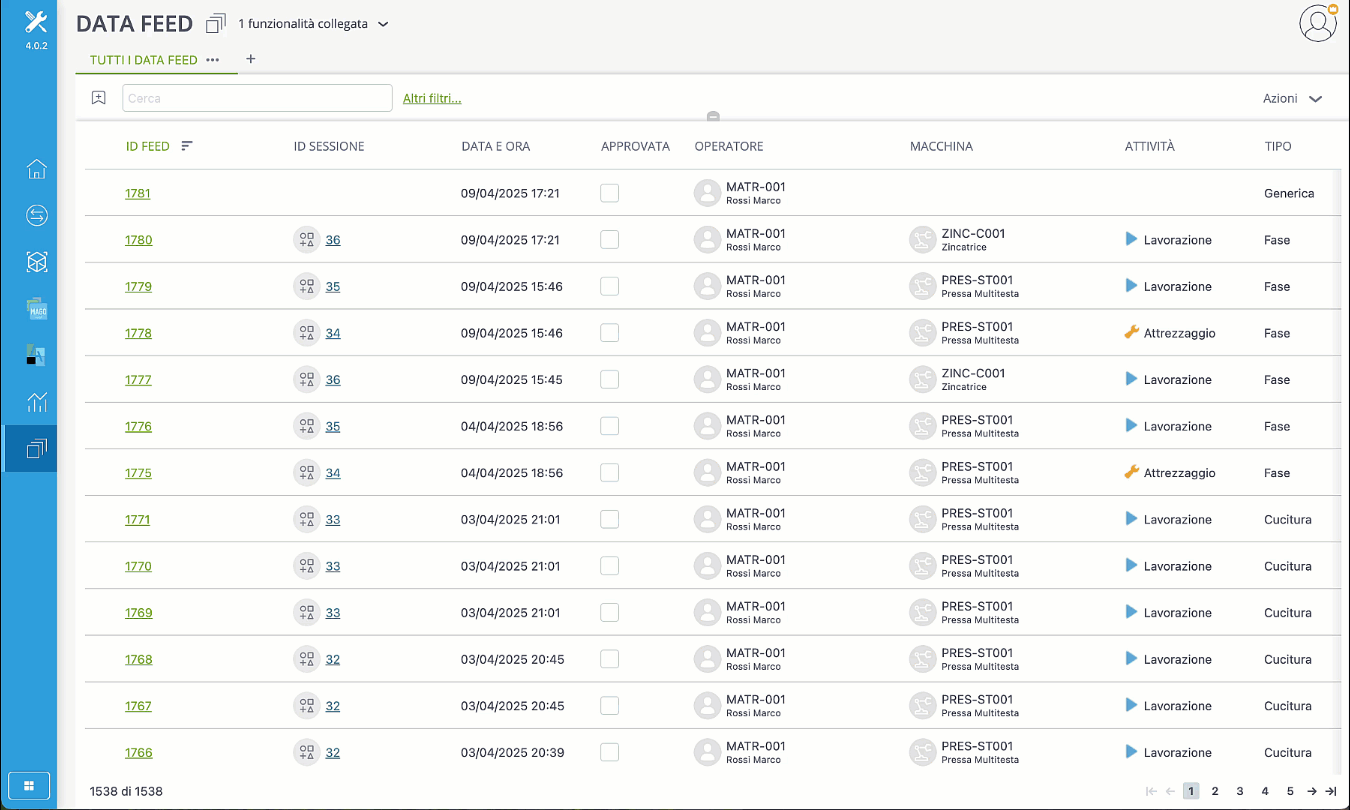Image resolution: width=1350 pixels, height=810 pixels.
Task: Click the Generica type cell in row 1781
Action: coord(1289,193)
